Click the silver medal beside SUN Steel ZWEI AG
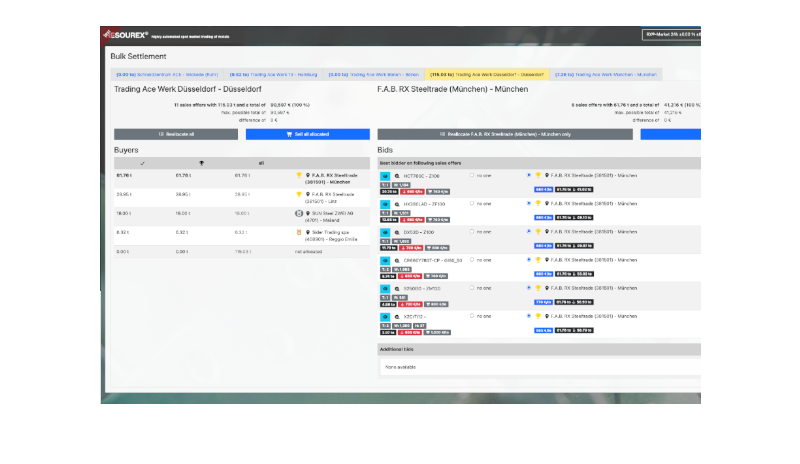Image resolution: width=800 pixels, height=464 pixels. click(299, 213)
